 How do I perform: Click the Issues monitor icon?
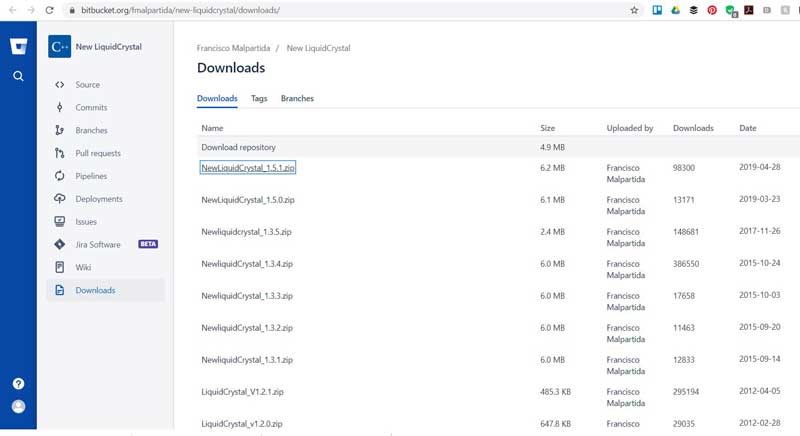point(60,221)
